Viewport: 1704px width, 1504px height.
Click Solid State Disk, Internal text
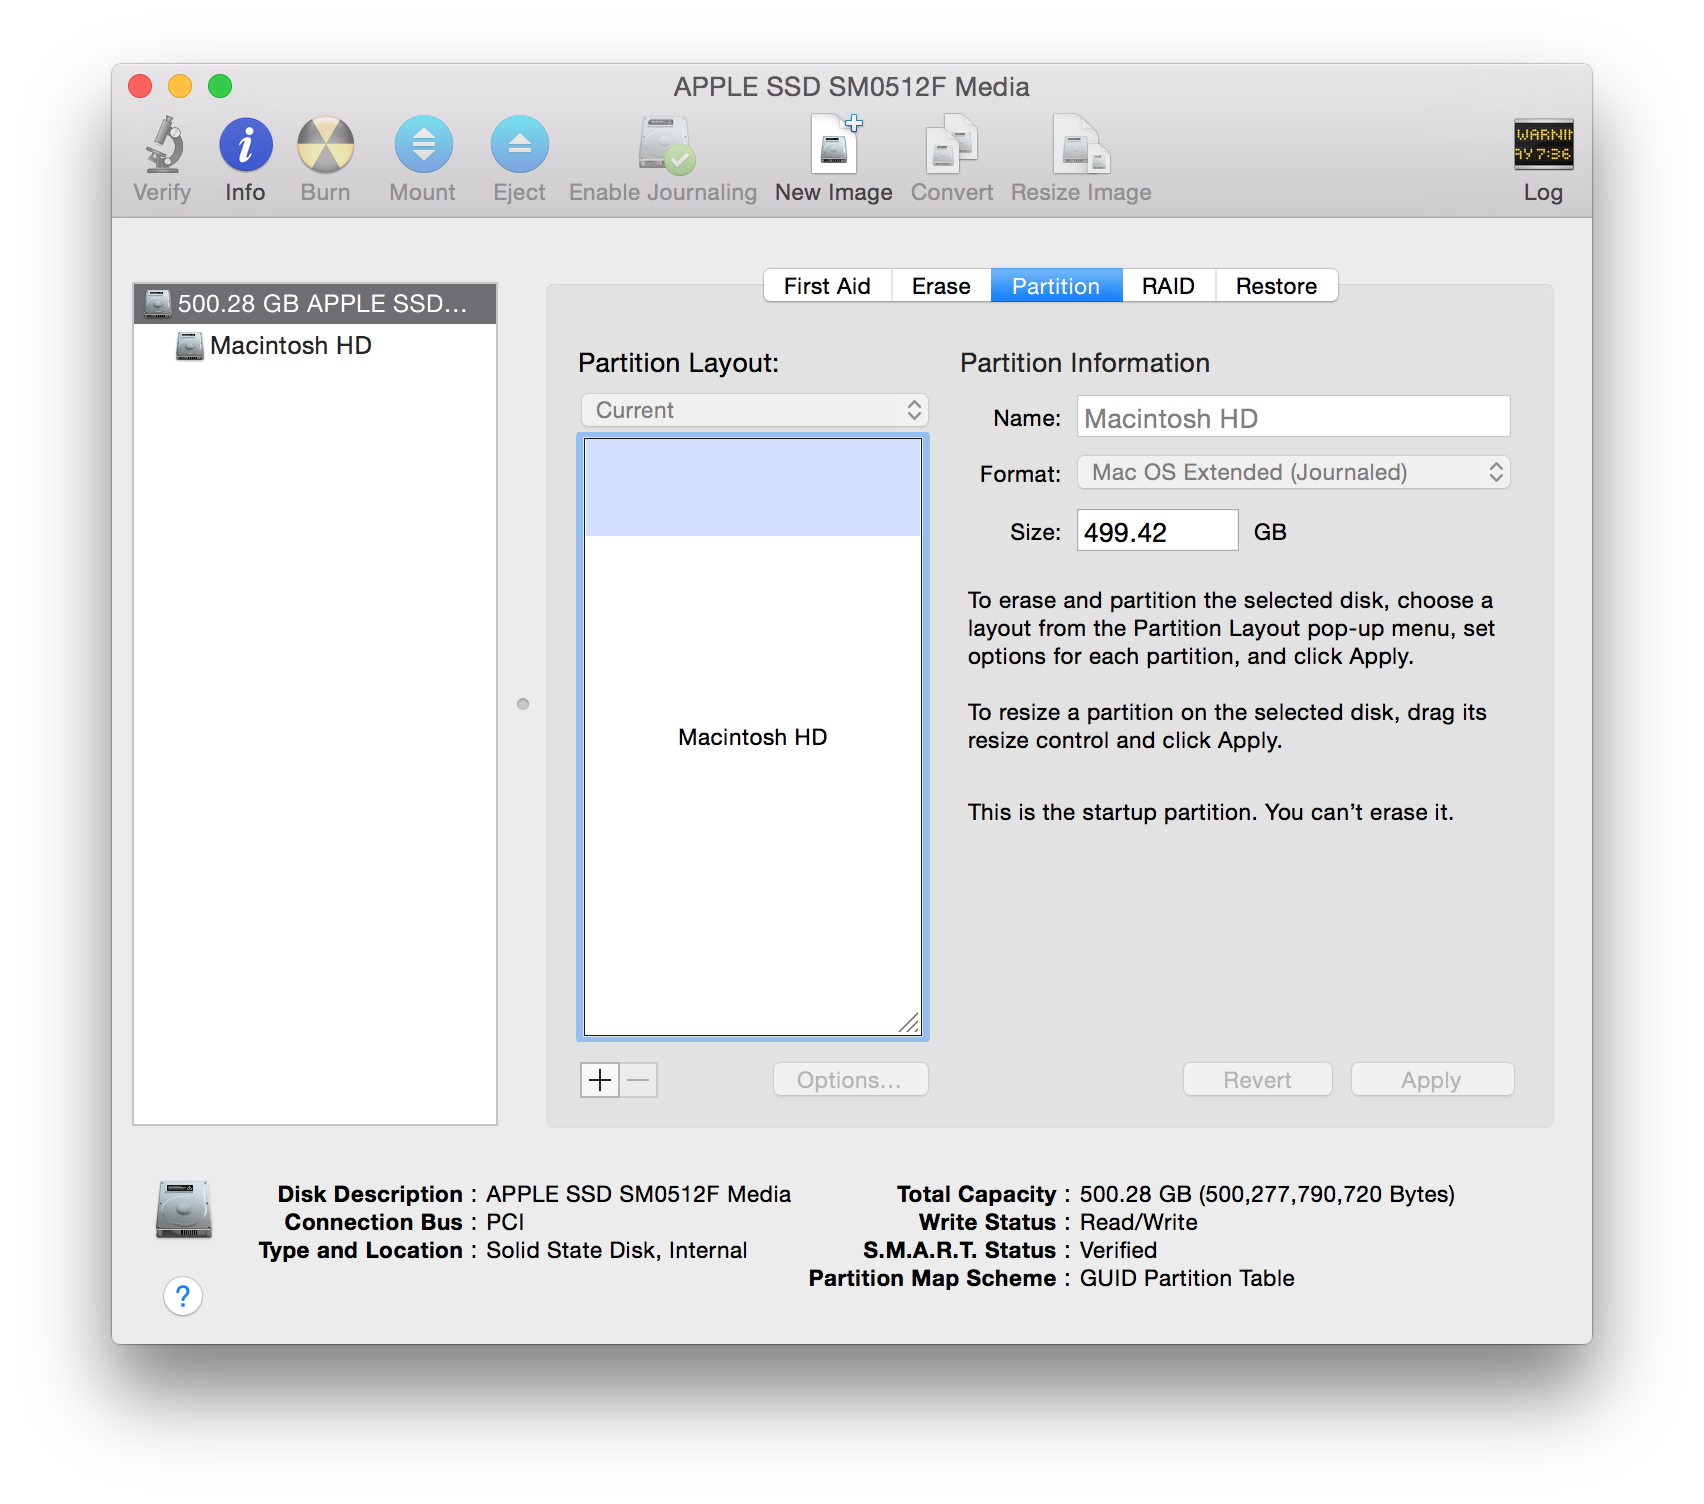tap(616, 1250)
